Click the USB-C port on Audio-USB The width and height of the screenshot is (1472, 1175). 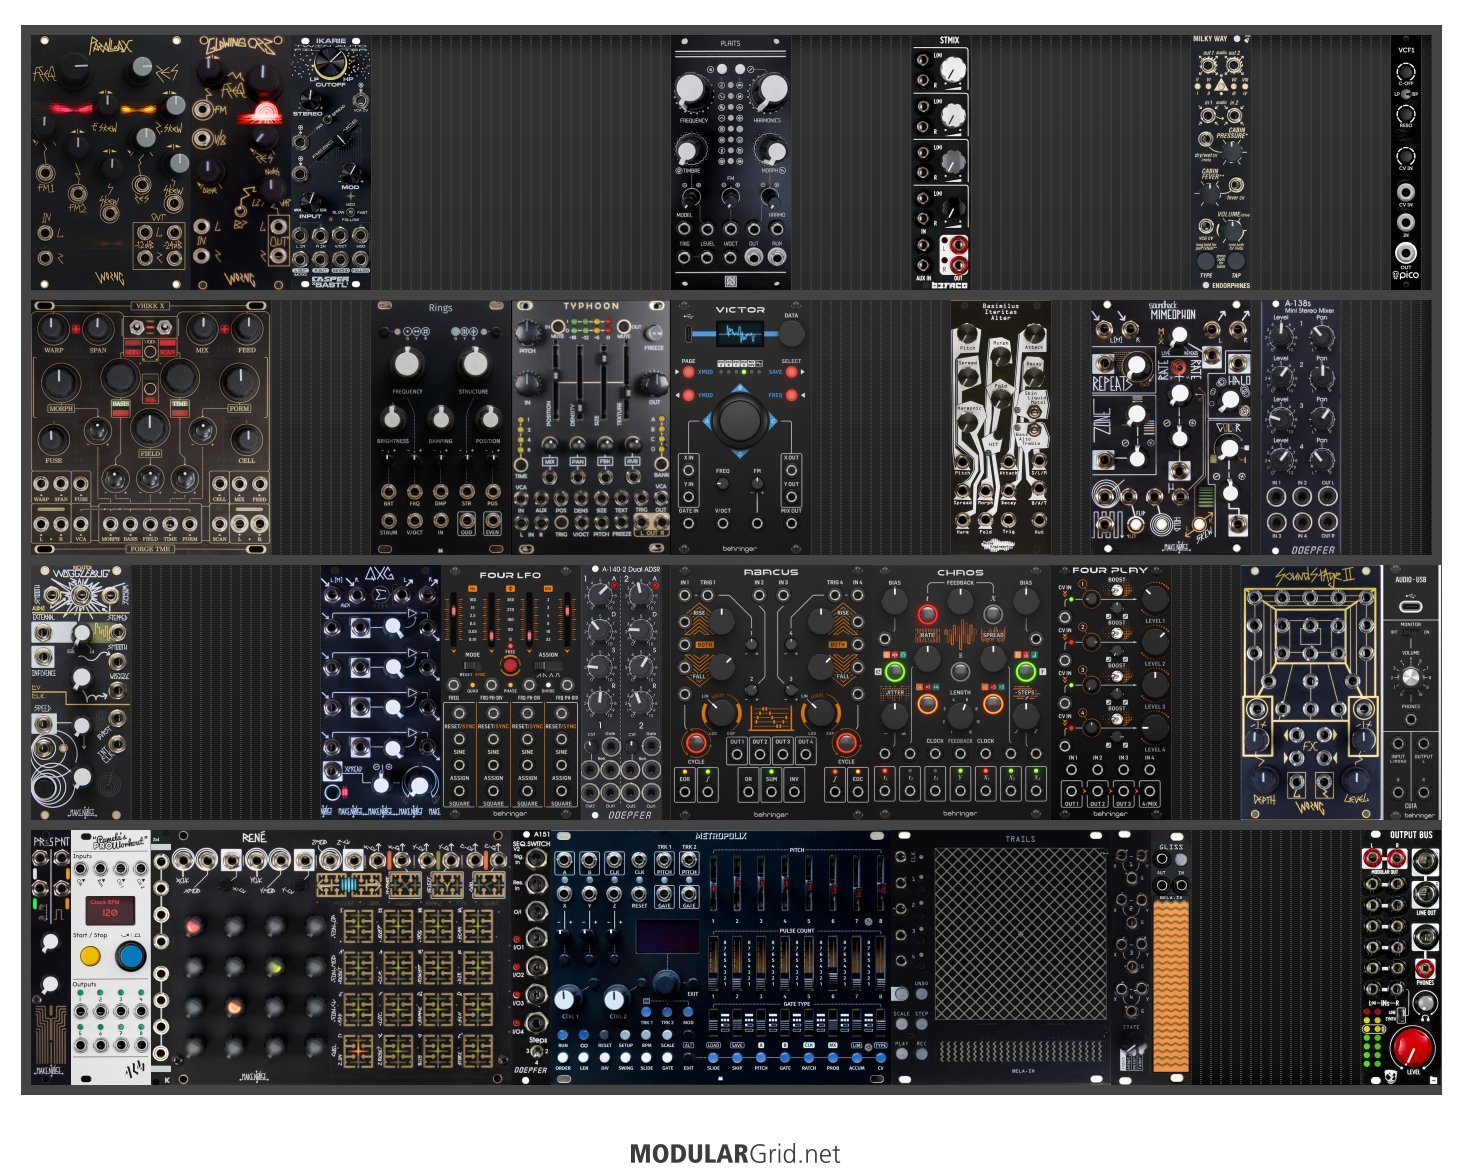pyautogui.click(x=1411, y=605)
